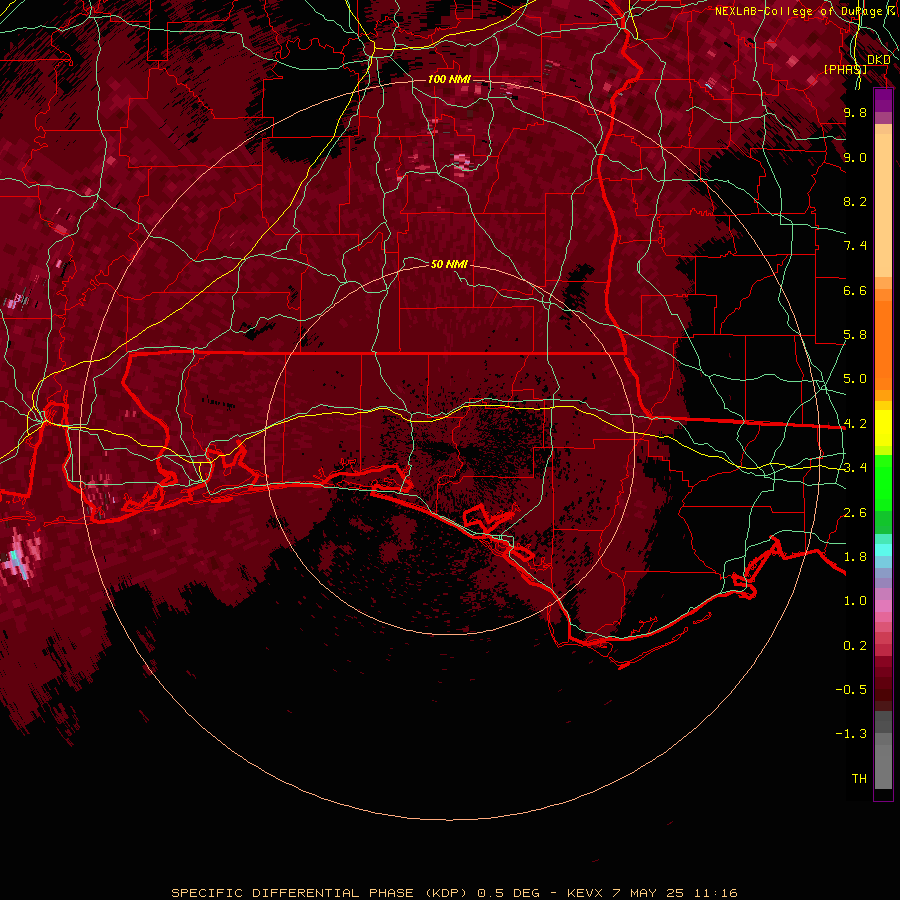
Task: Click the -1.3 value on the legend
Action: click(x=851, y=734)
